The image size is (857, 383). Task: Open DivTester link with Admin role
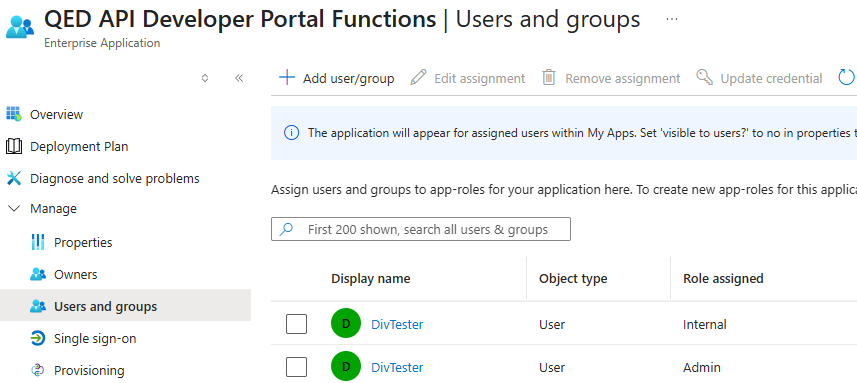(397, 368)
